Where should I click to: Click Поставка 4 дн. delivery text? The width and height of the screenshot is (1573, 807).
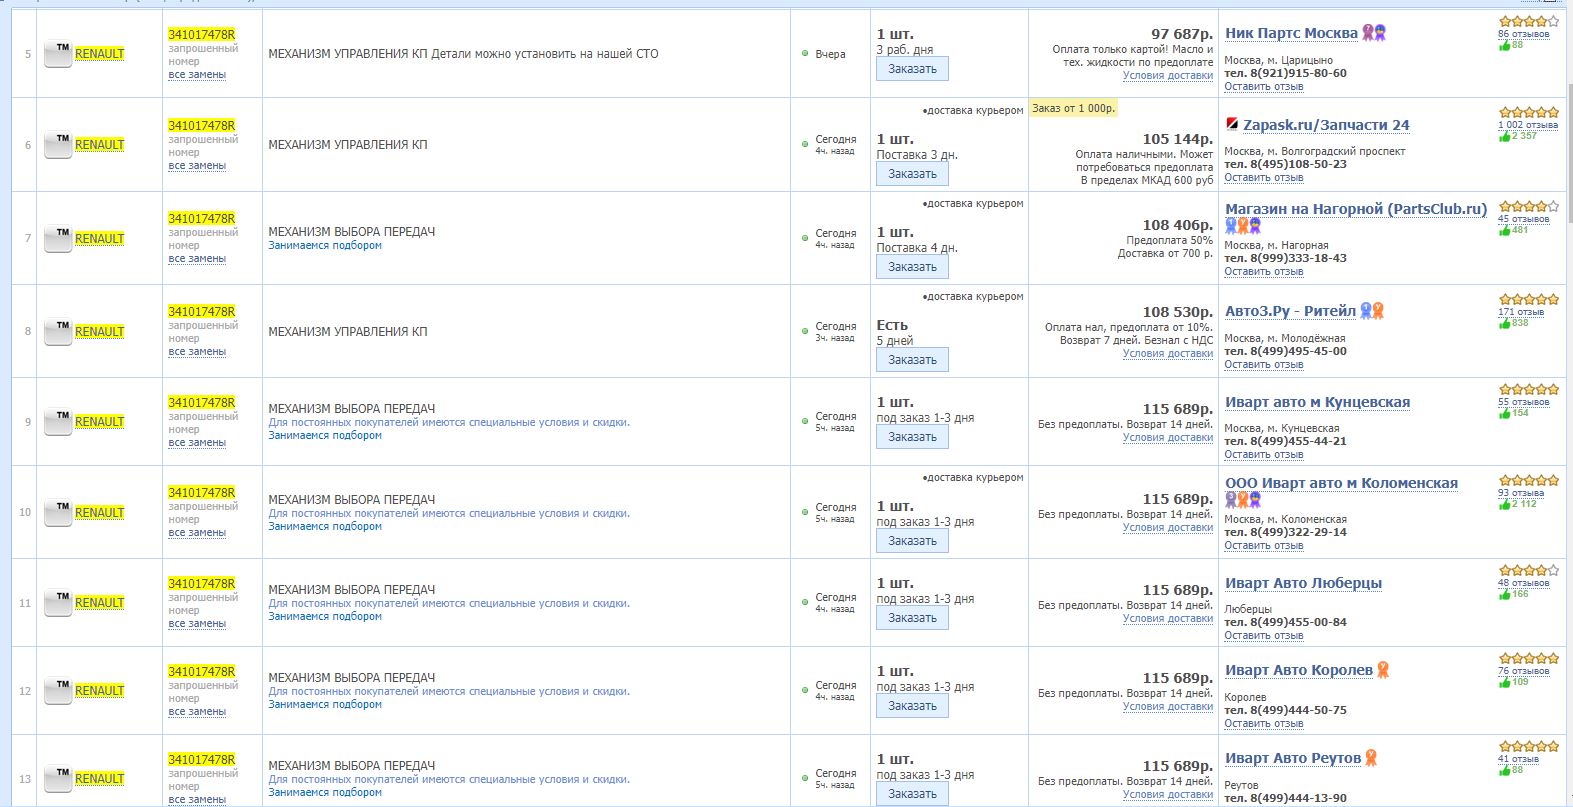pyautogui.click(x=917, y=248)
